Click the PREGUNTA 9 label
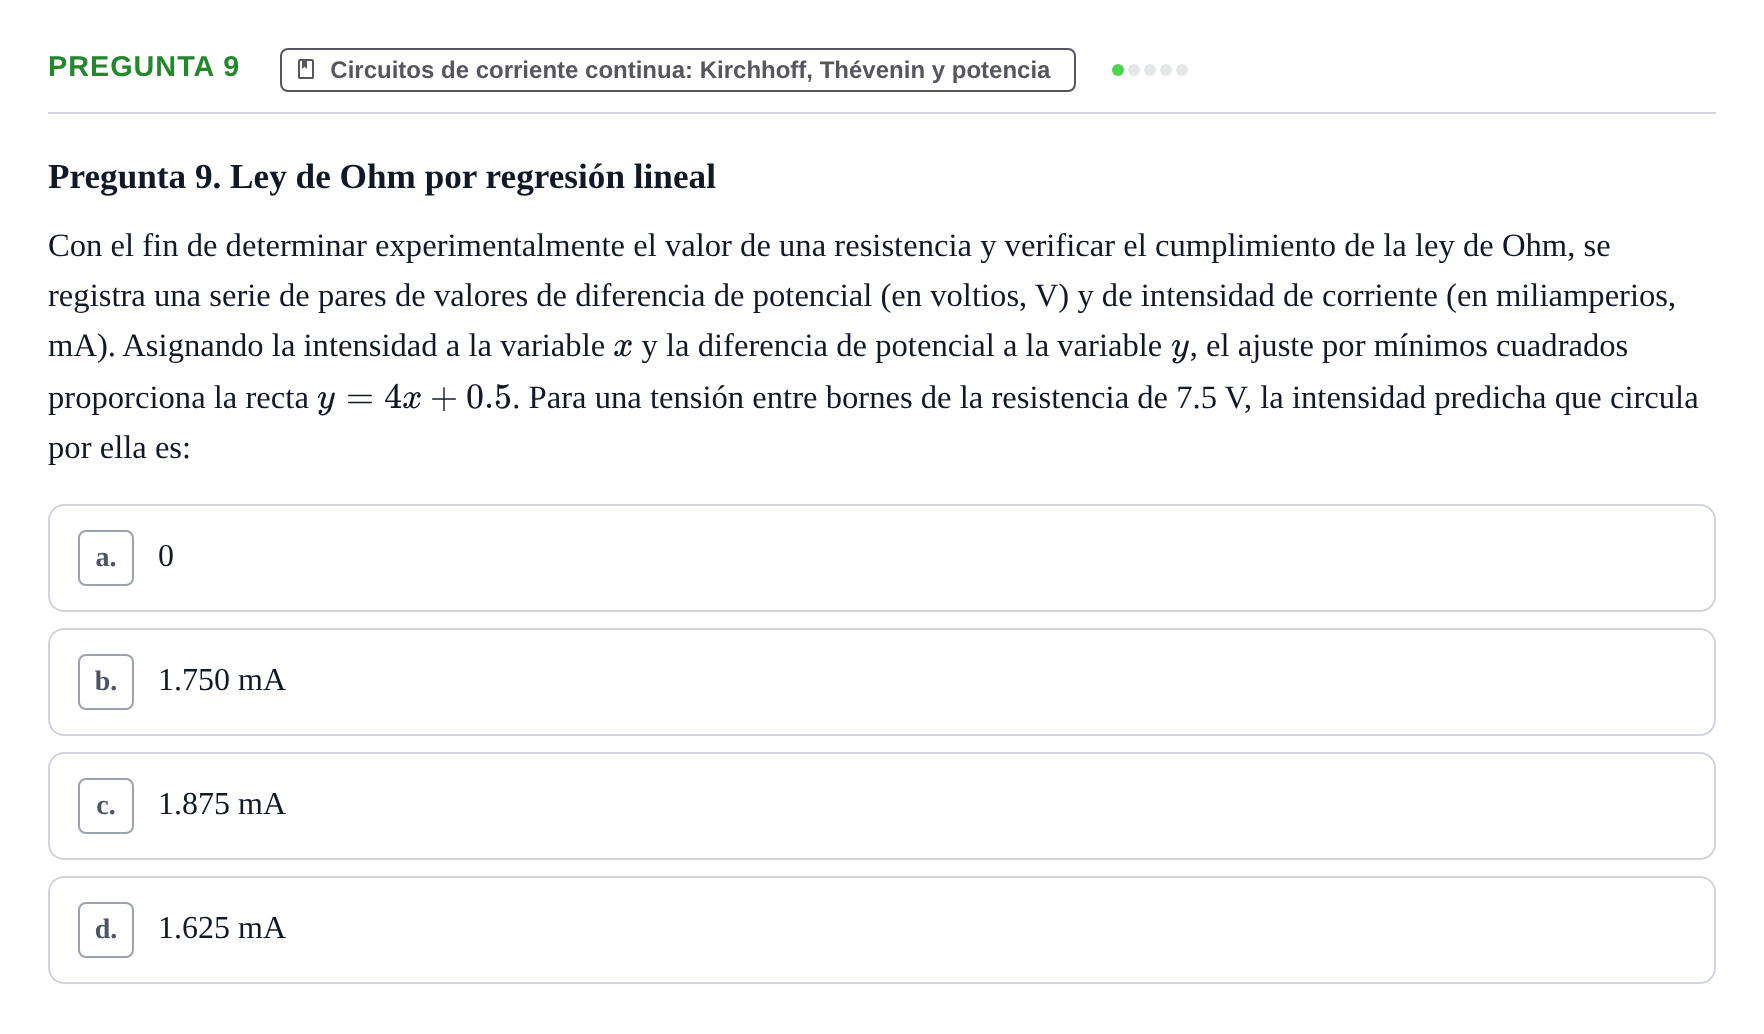This screenshot has height=1034, width=1764. click(x=144, y=67)
